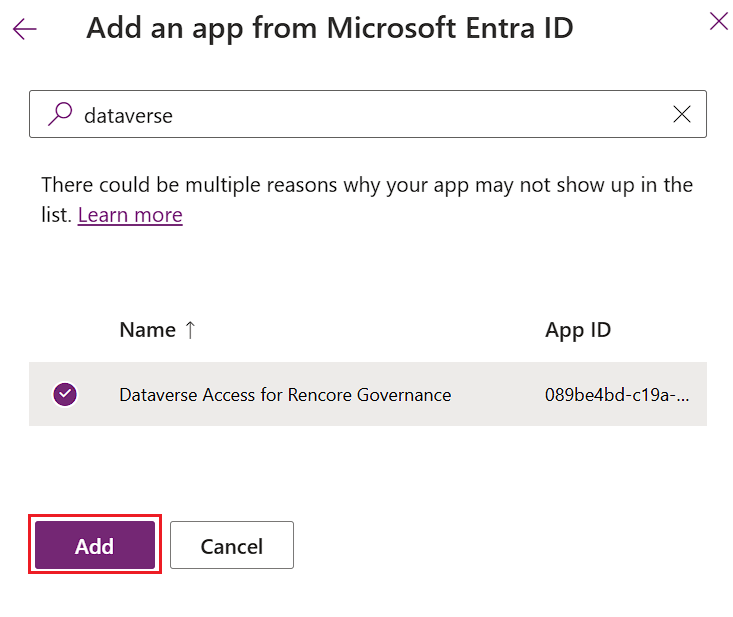Close the Add an app panel
This screenshot has height=617, width=733.
point(719,22)
